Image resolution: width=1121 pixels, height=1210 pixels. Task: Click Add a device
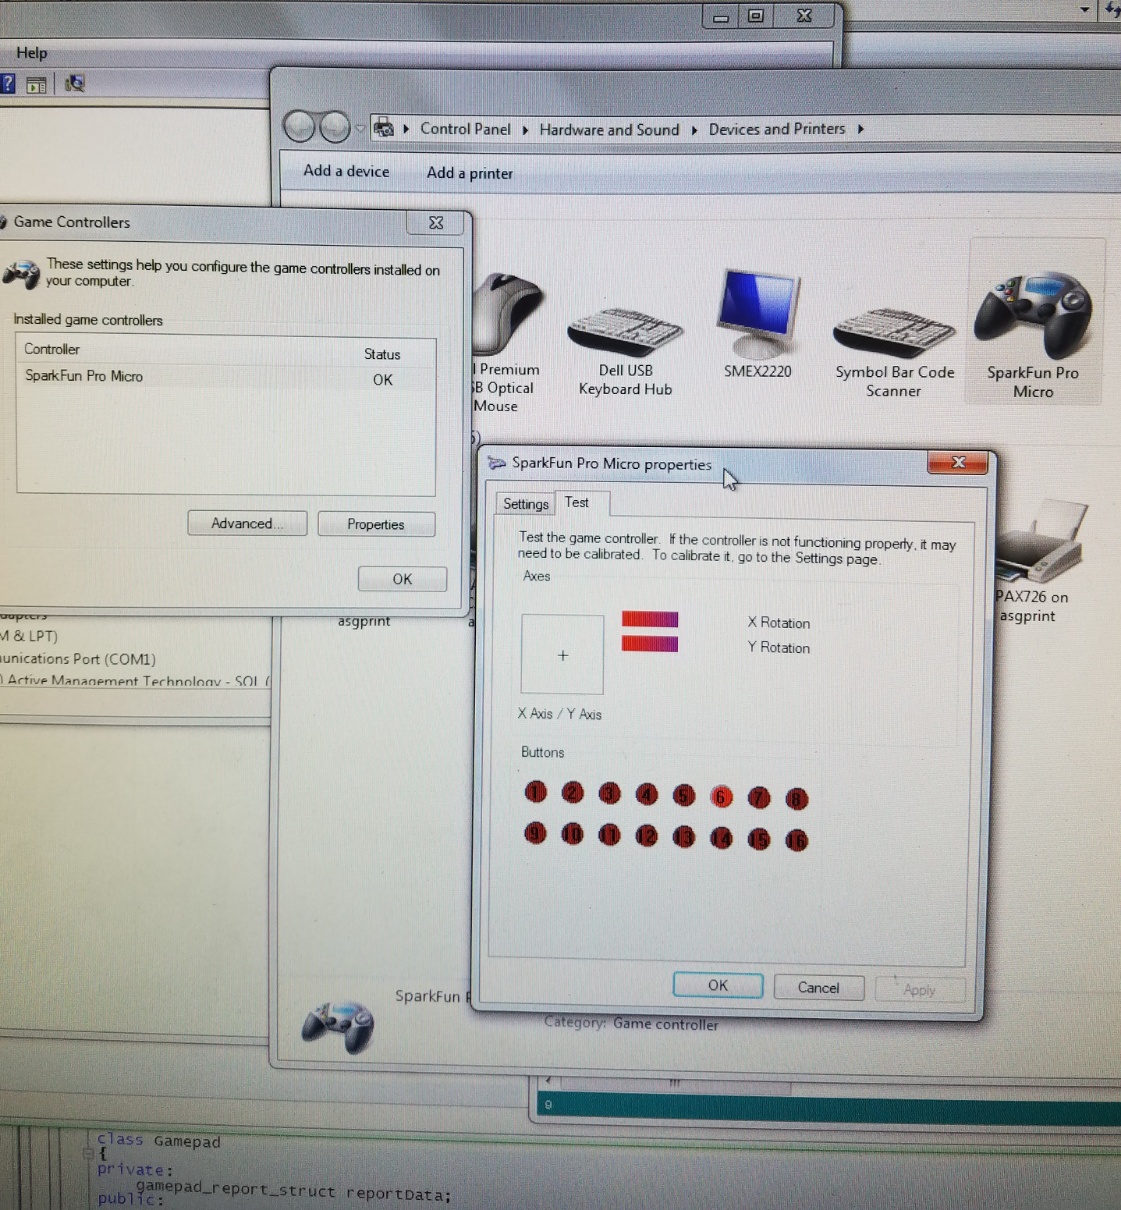pos(346,171)
